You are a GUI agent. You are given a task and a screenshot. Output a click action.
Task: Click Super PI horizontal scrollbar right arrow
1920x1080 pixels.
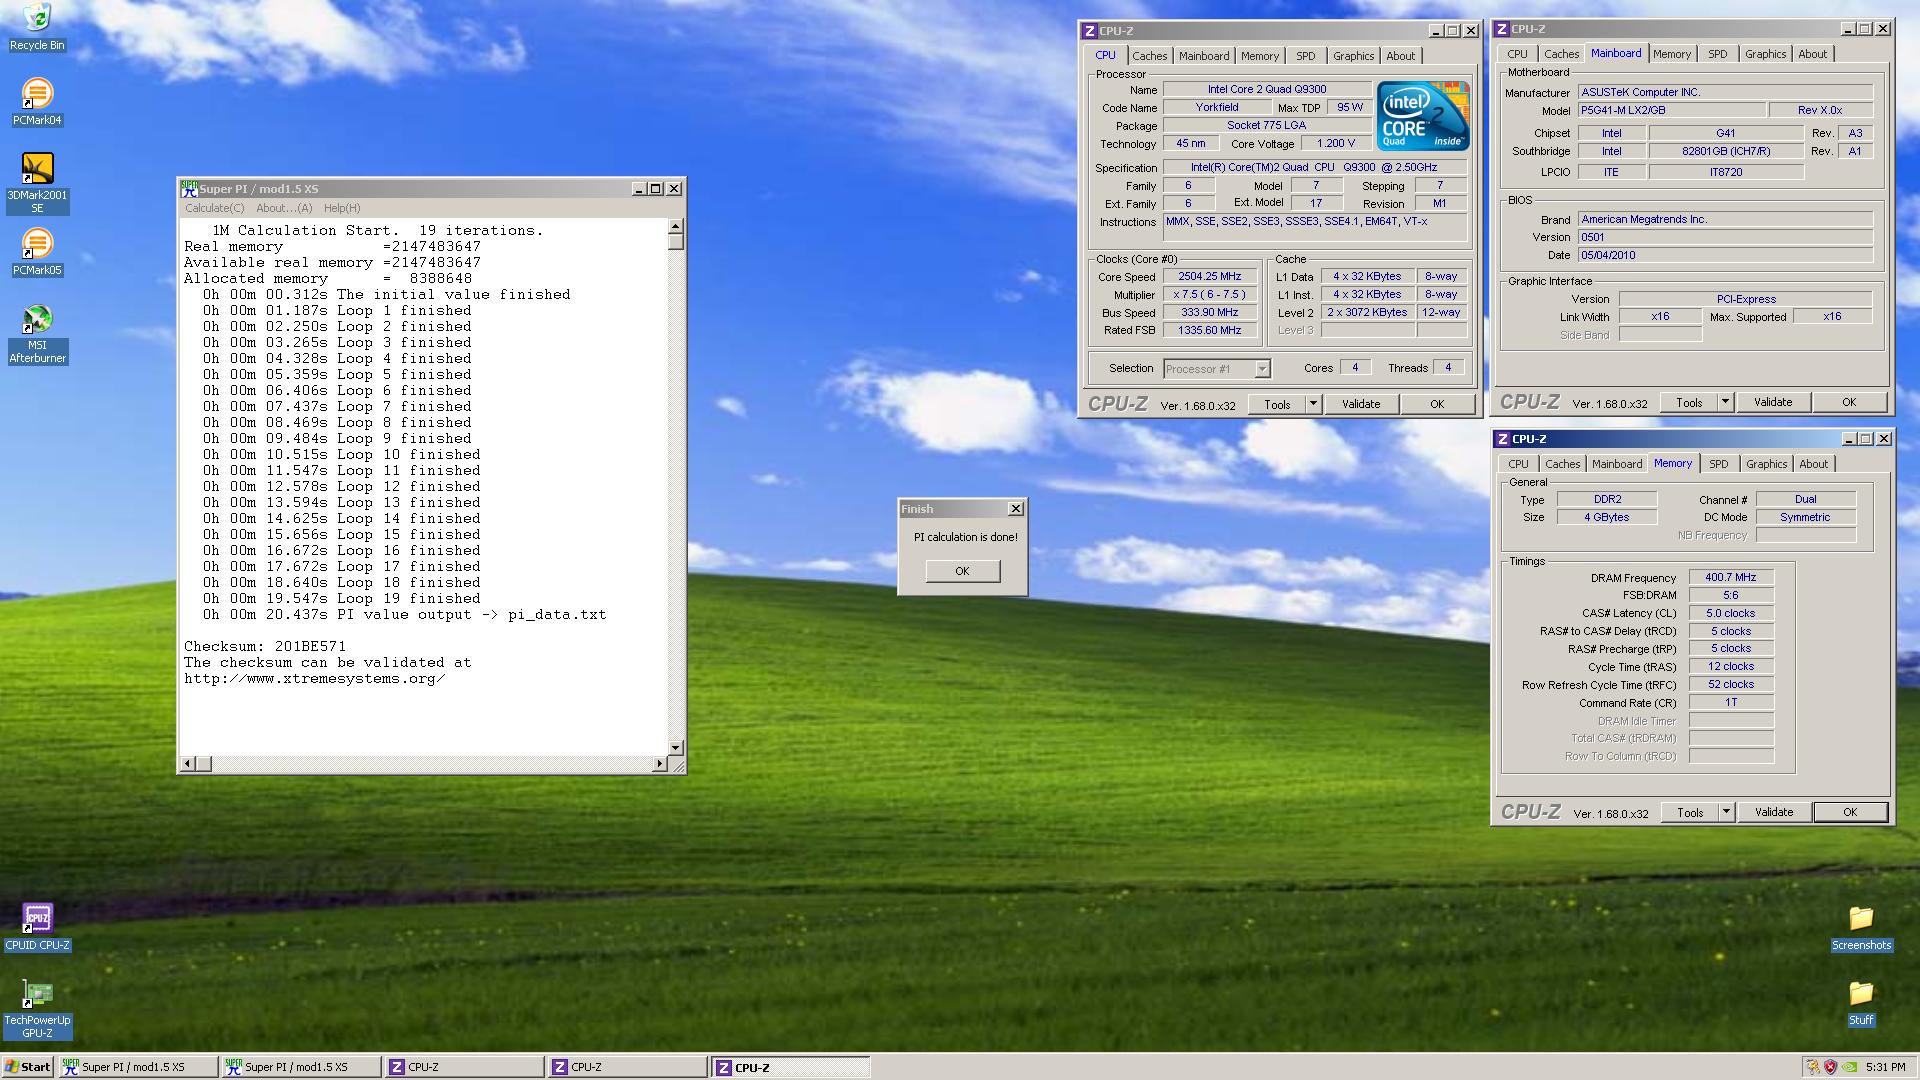659,764
